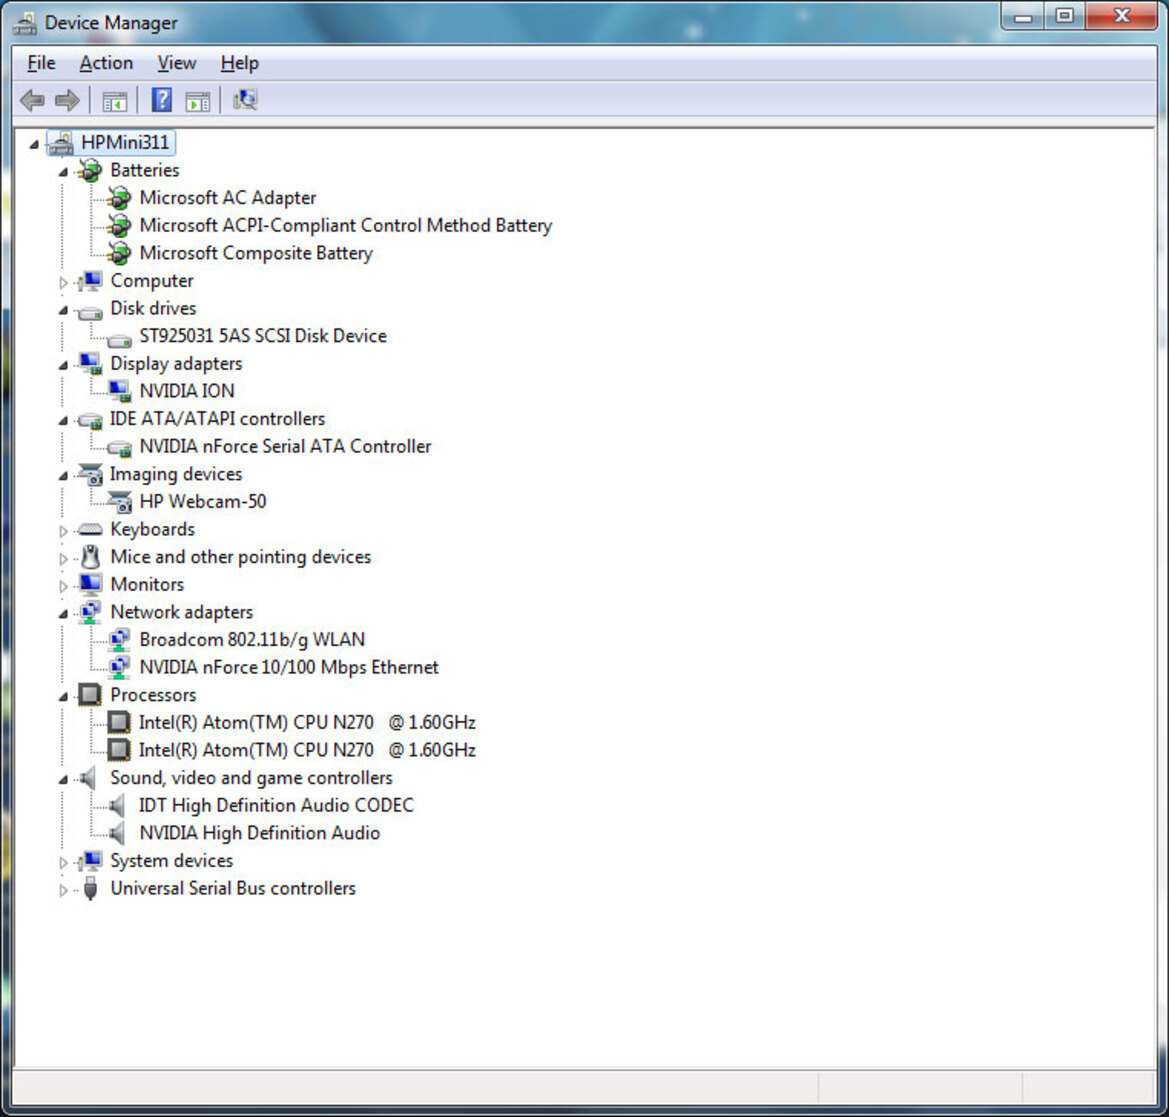Click the IDT High Definition Audio speaker icon

[x=117, y=805]
